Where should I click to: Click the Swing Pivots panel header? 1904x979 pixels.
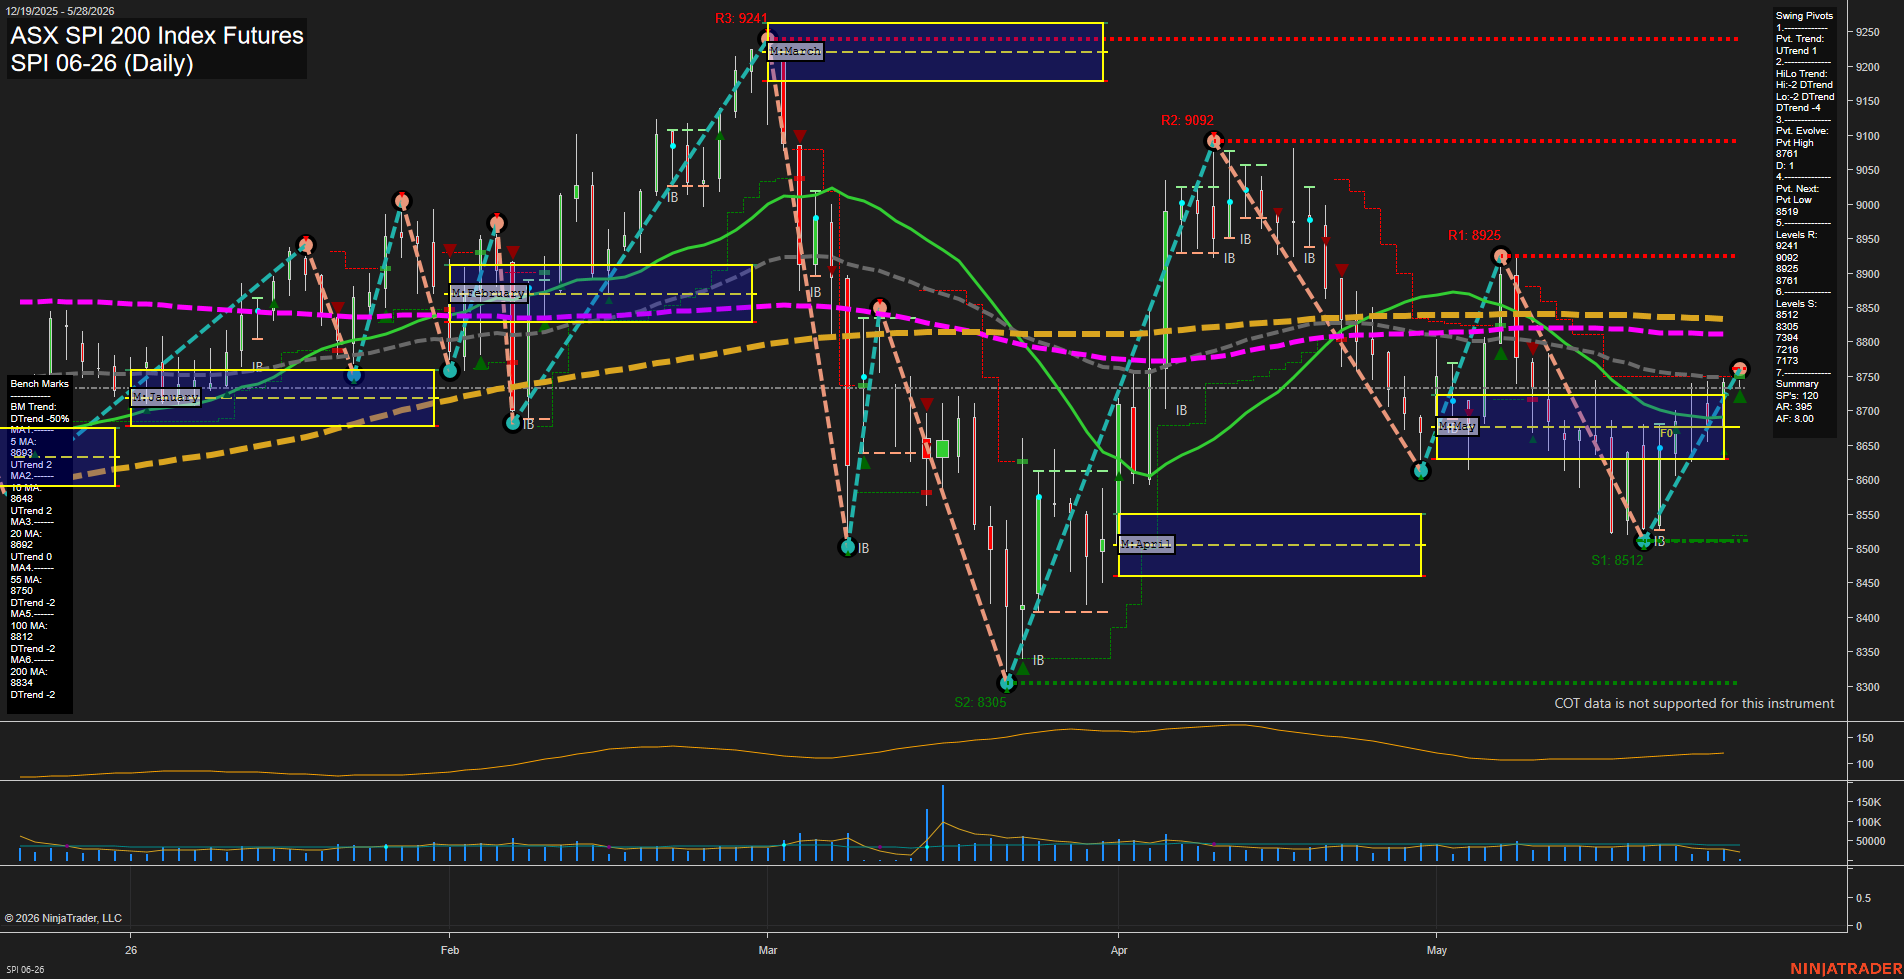[1804, 16]
